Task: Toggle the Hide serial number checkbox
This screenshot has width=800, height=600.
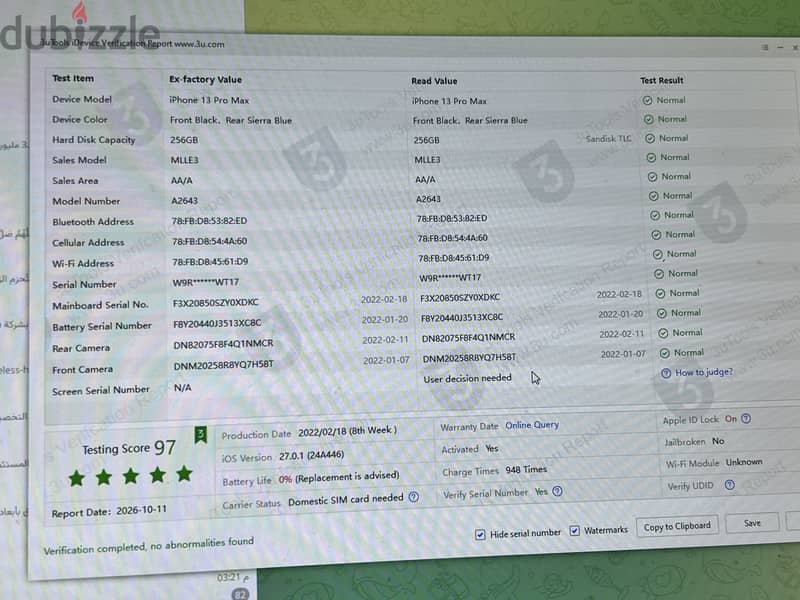Action: click(480, 534)
